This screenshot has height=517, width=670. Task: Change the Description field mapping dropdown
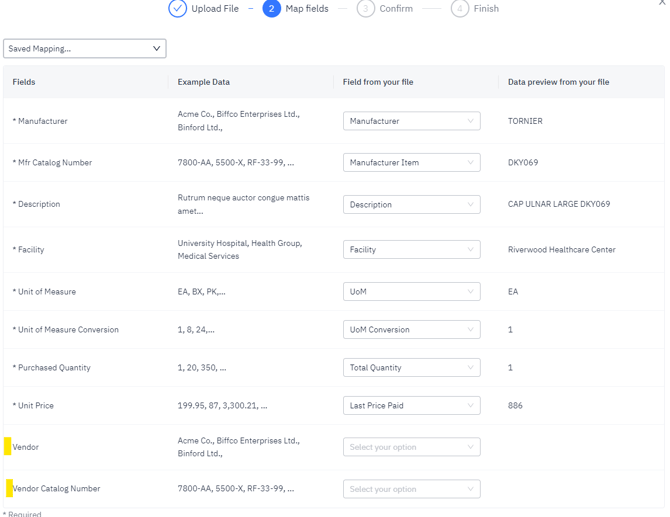pyautogui.click(x=411, y=204)
